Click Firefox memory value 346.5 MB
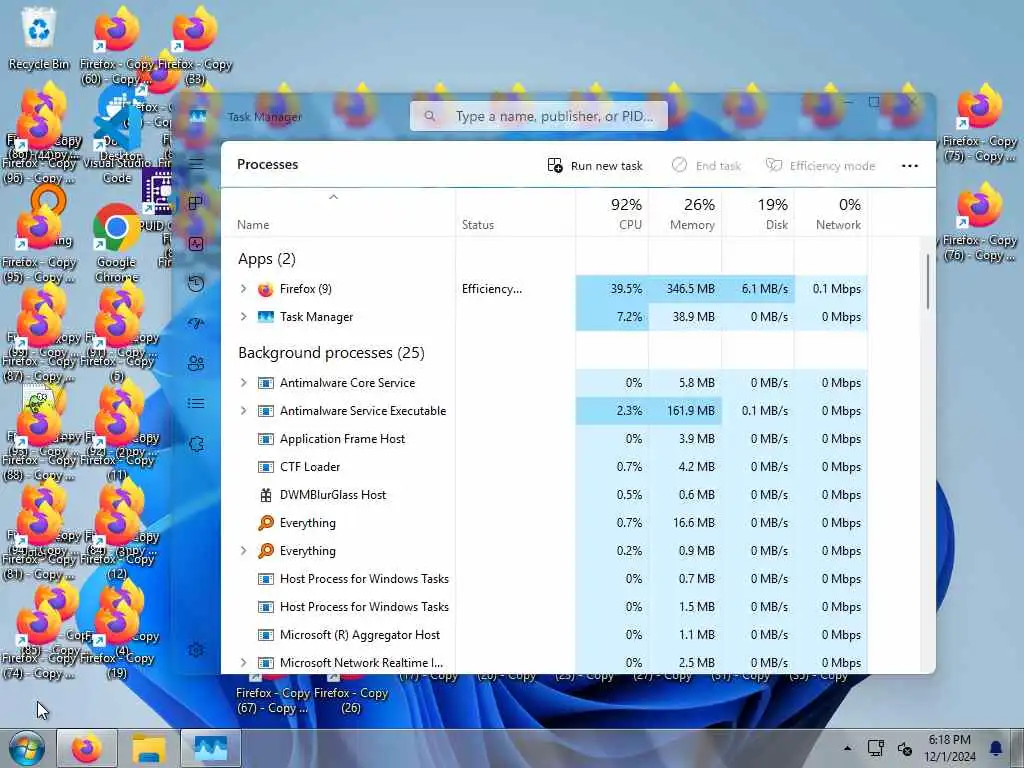The width and height of the screenshot is (1024, 768). pos(690,289)
